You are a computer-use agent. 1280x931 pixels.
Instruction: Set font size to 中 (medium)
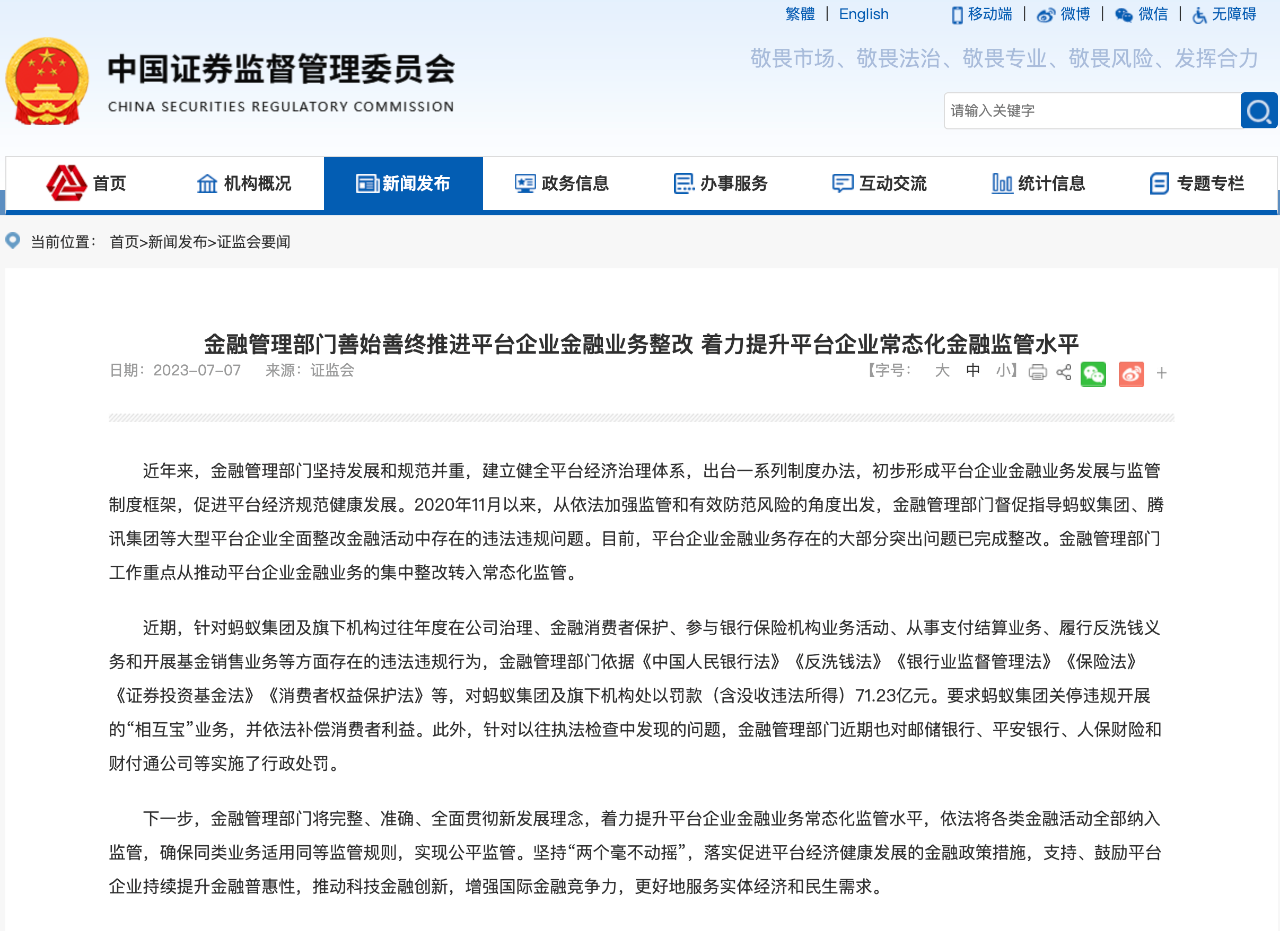(x=973, y=371)
